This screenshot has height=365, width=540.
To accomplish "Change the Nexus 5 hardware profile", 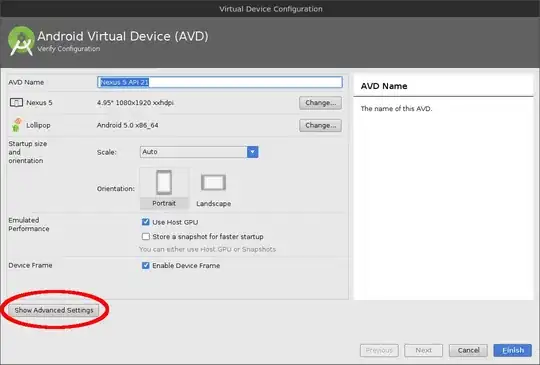I will tap(320, 103).
